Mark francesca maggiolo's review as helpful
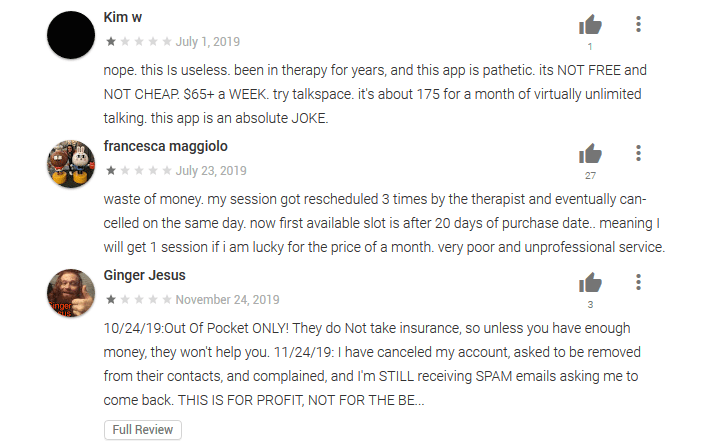Viewport: 710px width, 446px height. click(x=590, y=154)
